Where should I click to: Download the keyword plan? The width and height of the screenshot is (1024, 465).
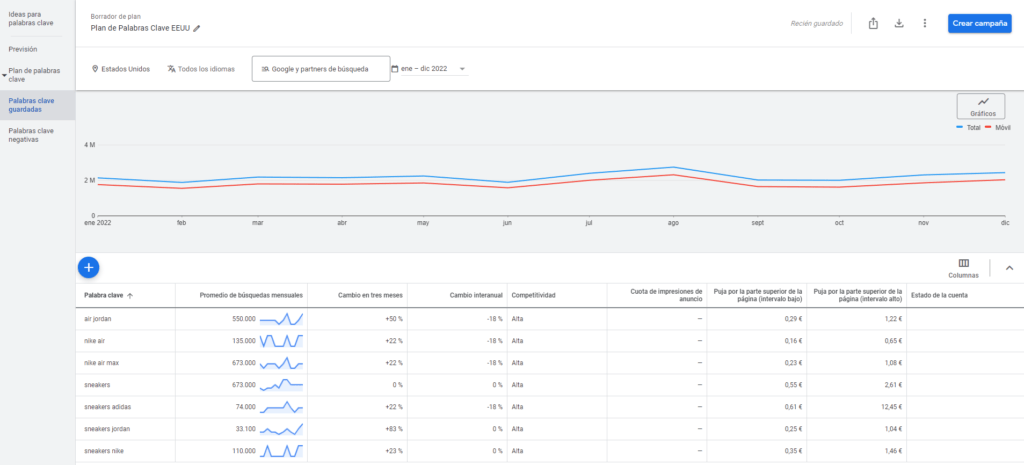pos(899,24)
